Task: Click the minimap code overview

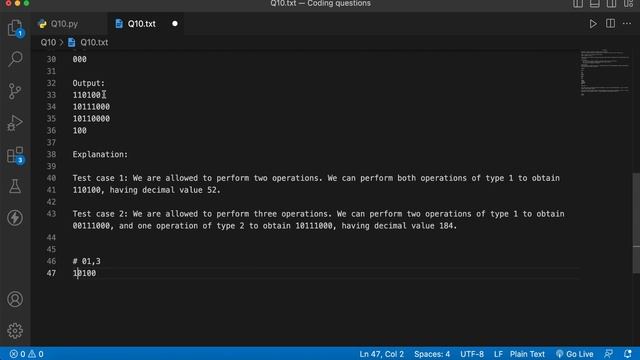Action: click(604, 73)
